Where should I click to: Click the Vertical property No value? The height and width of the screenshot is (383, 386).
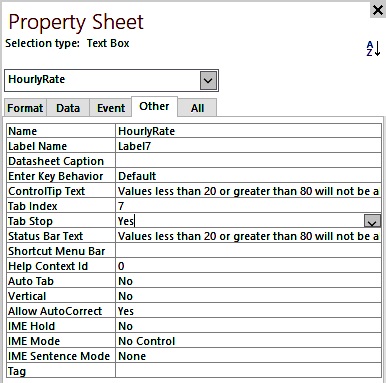248,296
